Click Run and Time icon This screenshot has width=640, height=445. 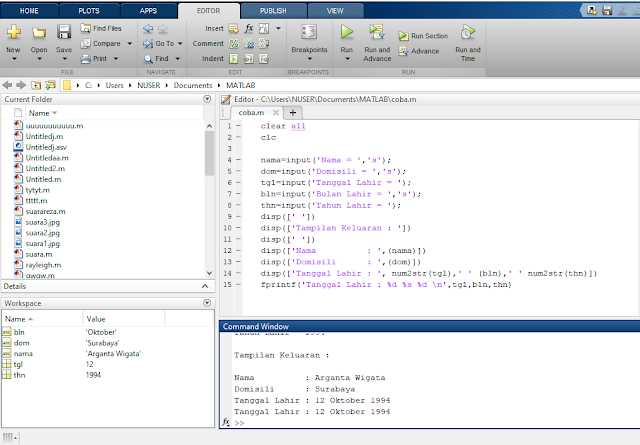468,32
